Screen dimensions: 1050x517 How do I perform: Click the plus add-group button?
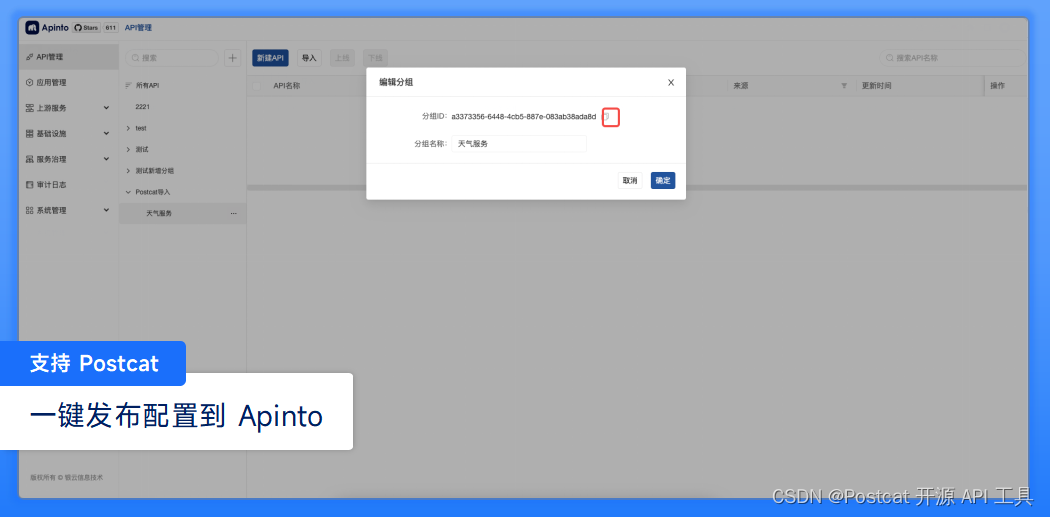232,58
